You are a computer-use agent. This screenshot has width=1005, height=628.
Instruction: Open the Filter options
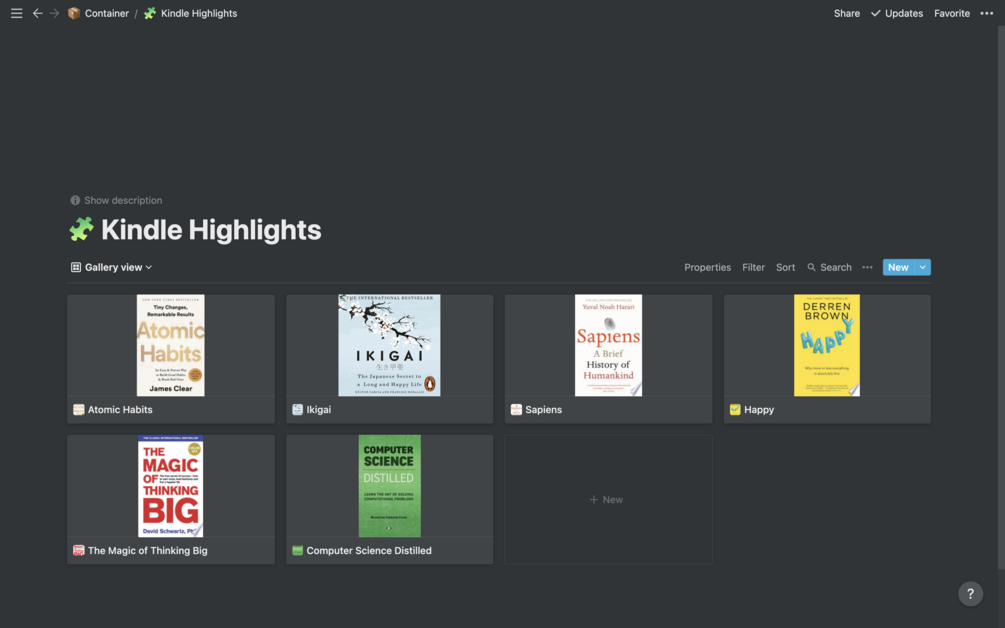(754, 267)
